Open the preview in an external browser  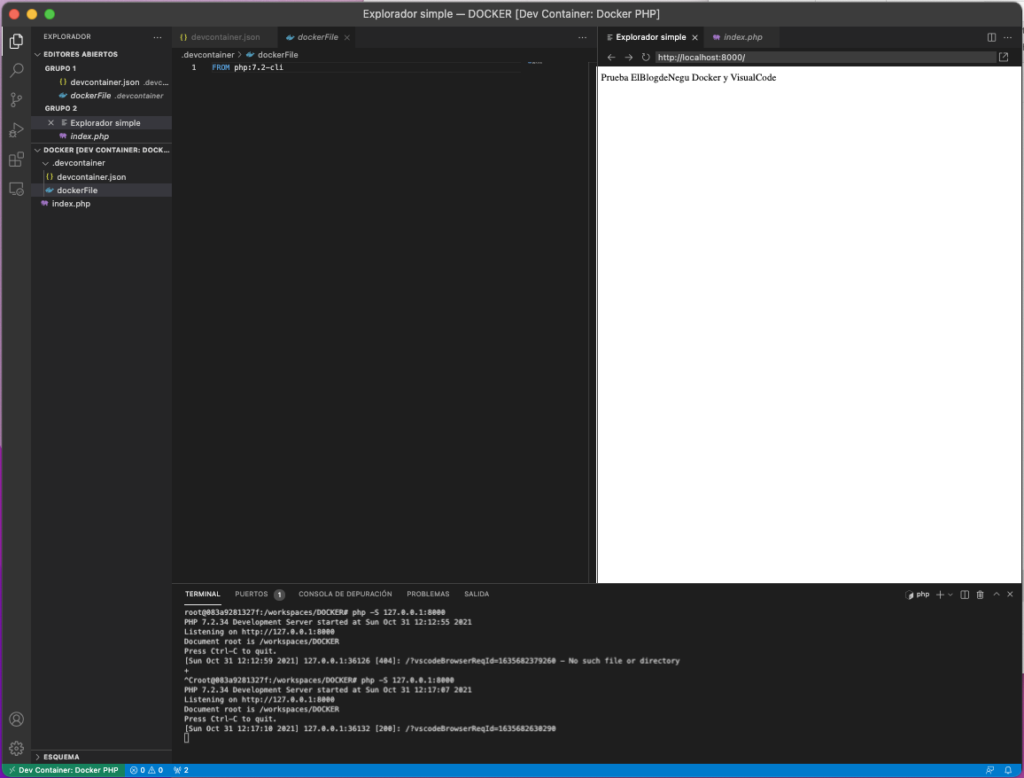point(1003,57)
